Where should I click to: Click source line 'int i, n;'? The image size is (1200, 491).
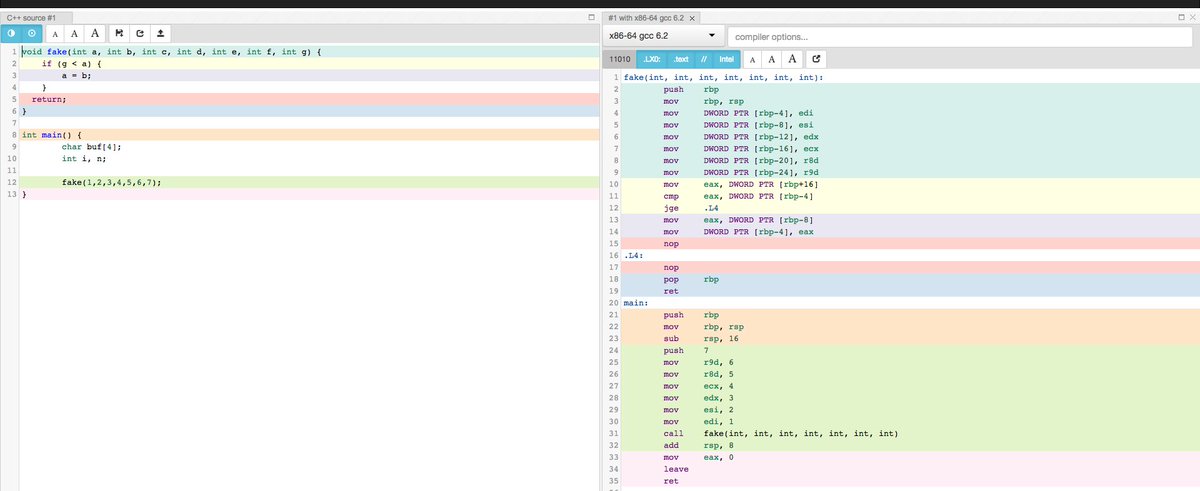(83, 159)
